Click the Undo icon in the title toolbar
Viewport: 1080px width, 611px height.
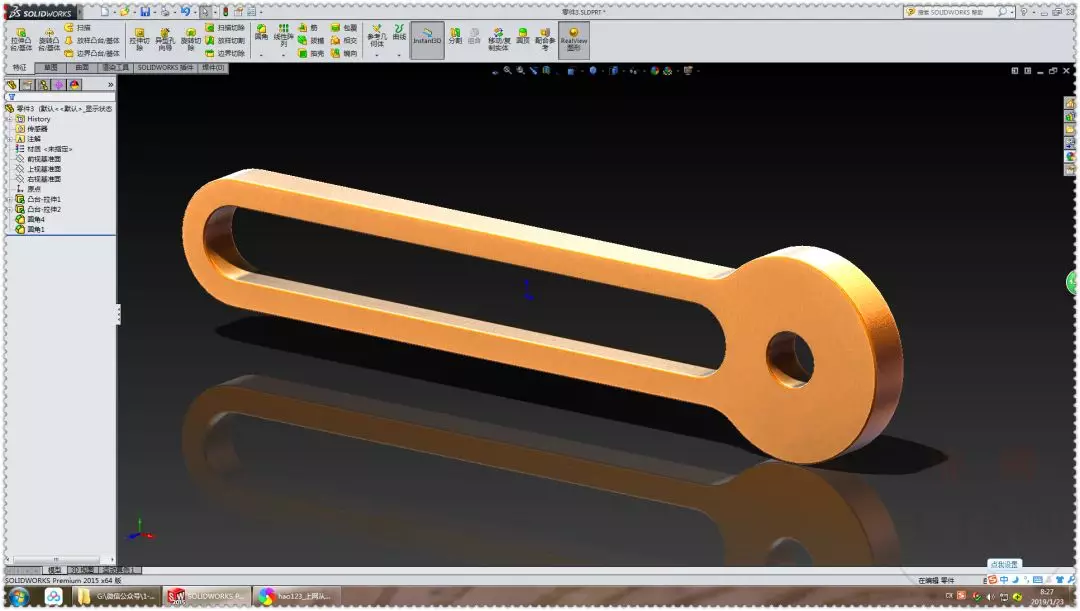[185, 12]
